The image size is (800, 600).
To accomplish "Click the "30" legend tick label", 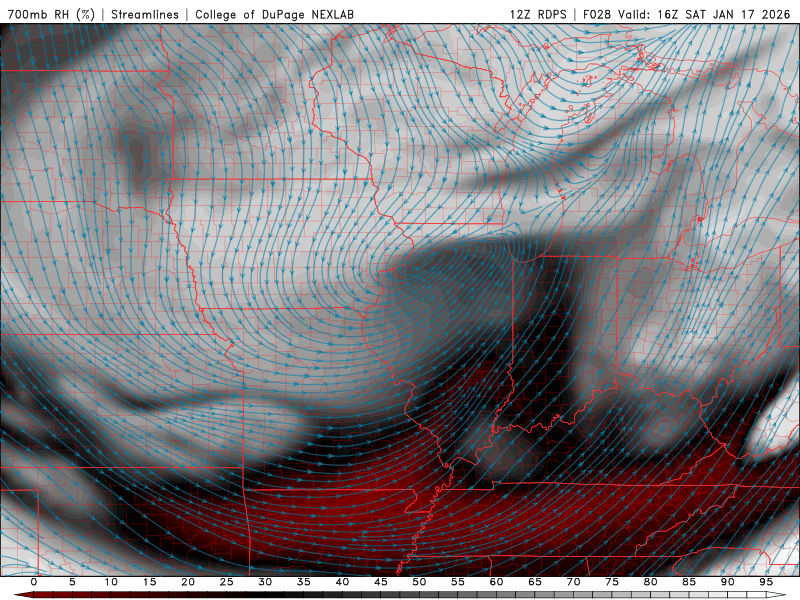I will pos(265,582).
